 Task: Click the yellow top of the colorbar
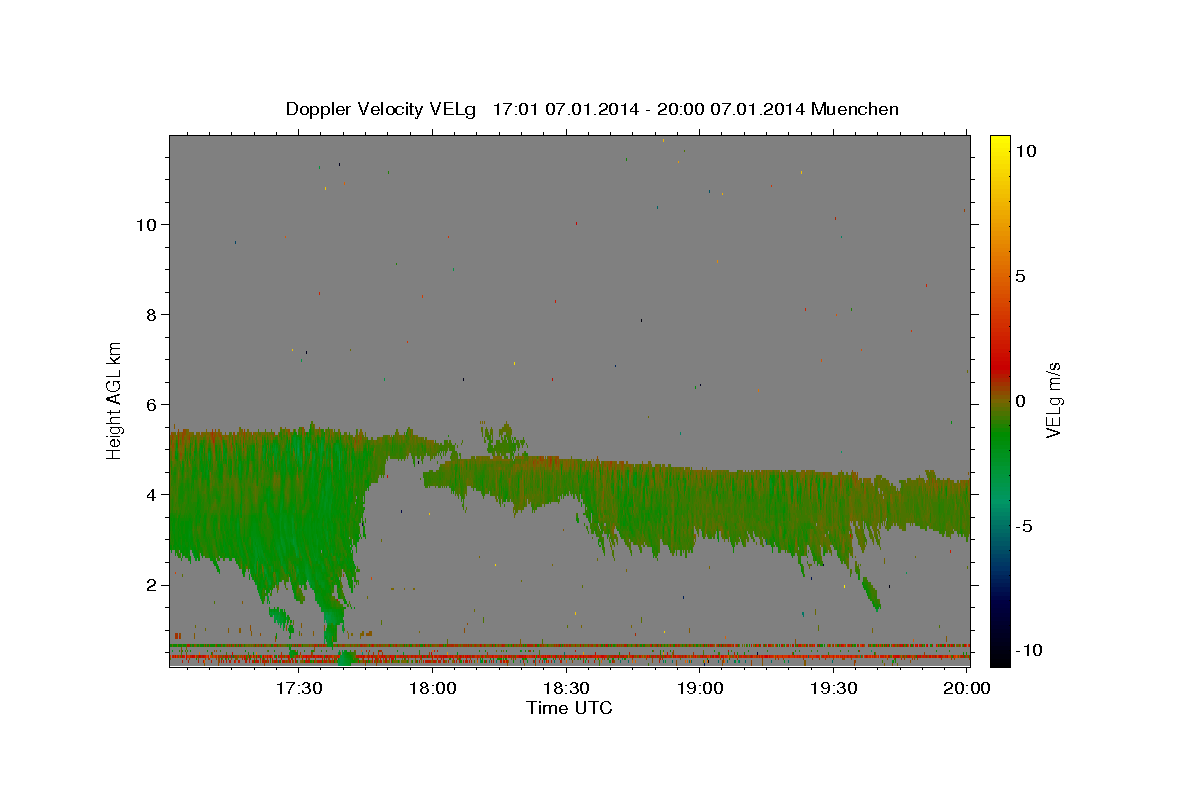pos(1000,142)
